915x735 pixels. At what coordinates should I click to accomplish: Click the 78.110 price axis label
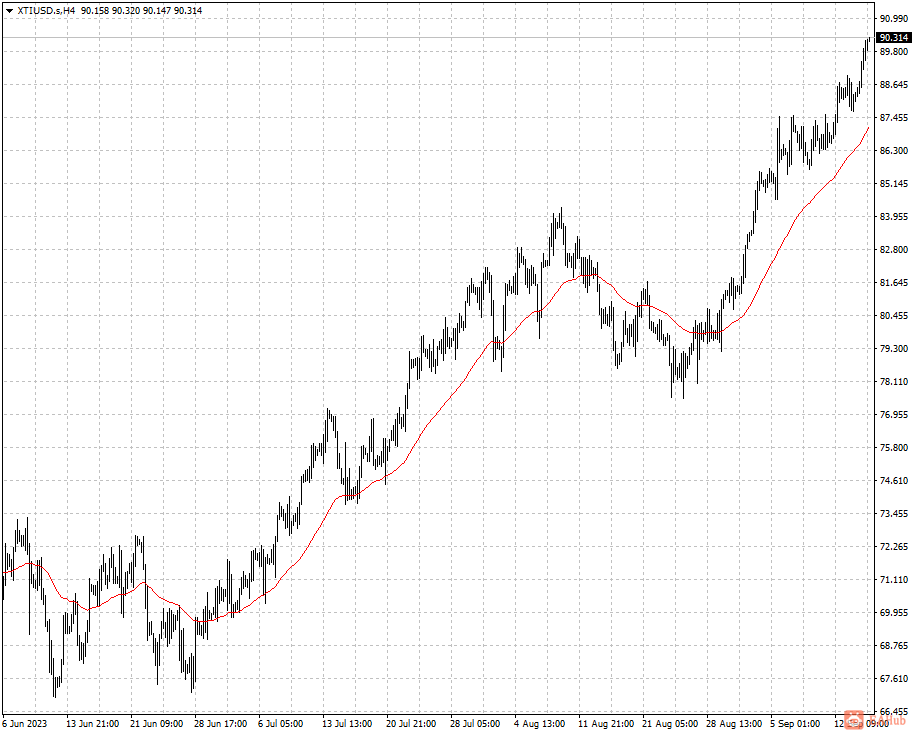[x=893, y=382]
